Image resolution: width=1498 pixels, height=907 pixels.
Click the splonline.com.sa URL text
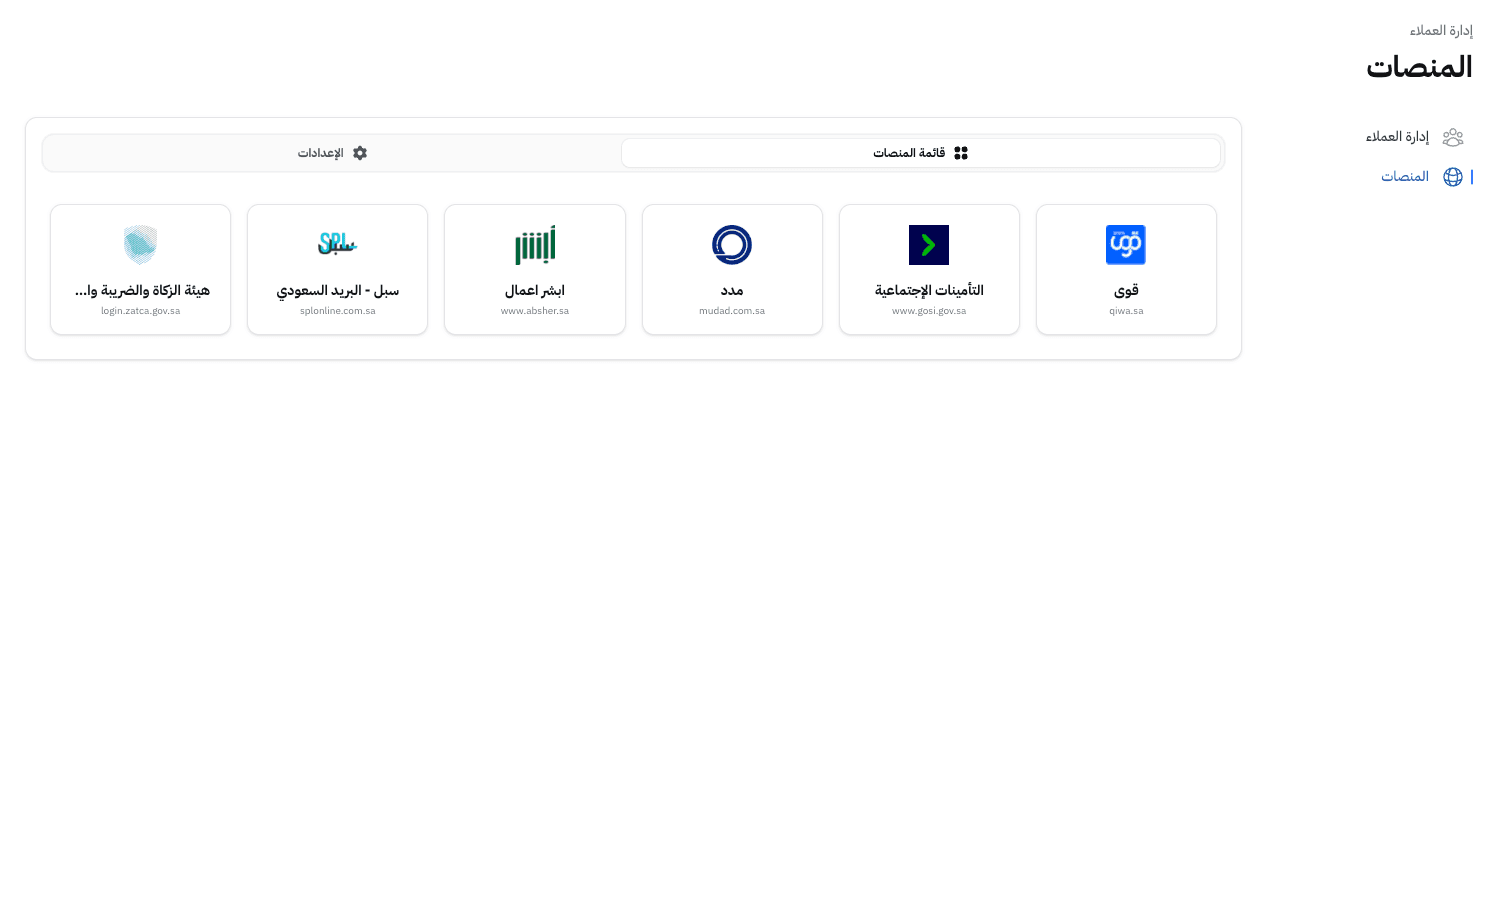click(338, 311)
